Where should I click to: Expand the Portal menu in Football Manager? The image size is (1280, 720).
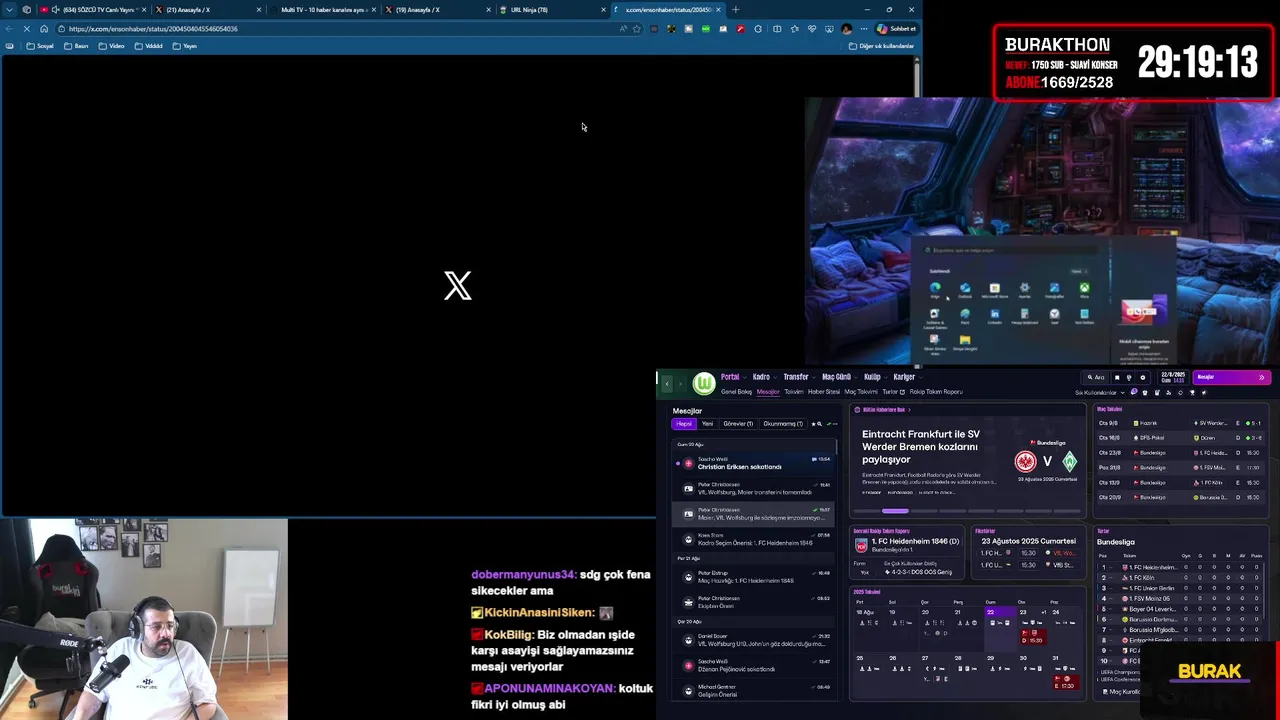(732, 377)
